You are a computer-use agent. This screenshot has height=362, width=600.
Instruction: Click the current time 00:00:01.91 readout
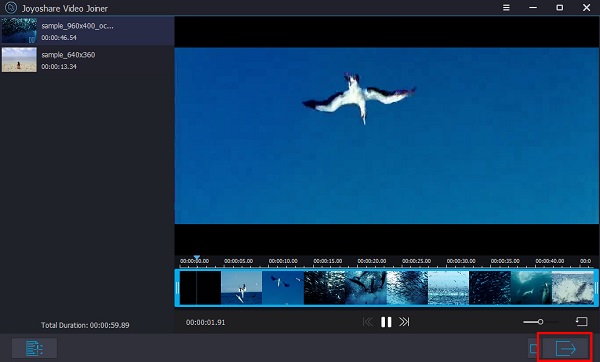(x=205, y=323)
